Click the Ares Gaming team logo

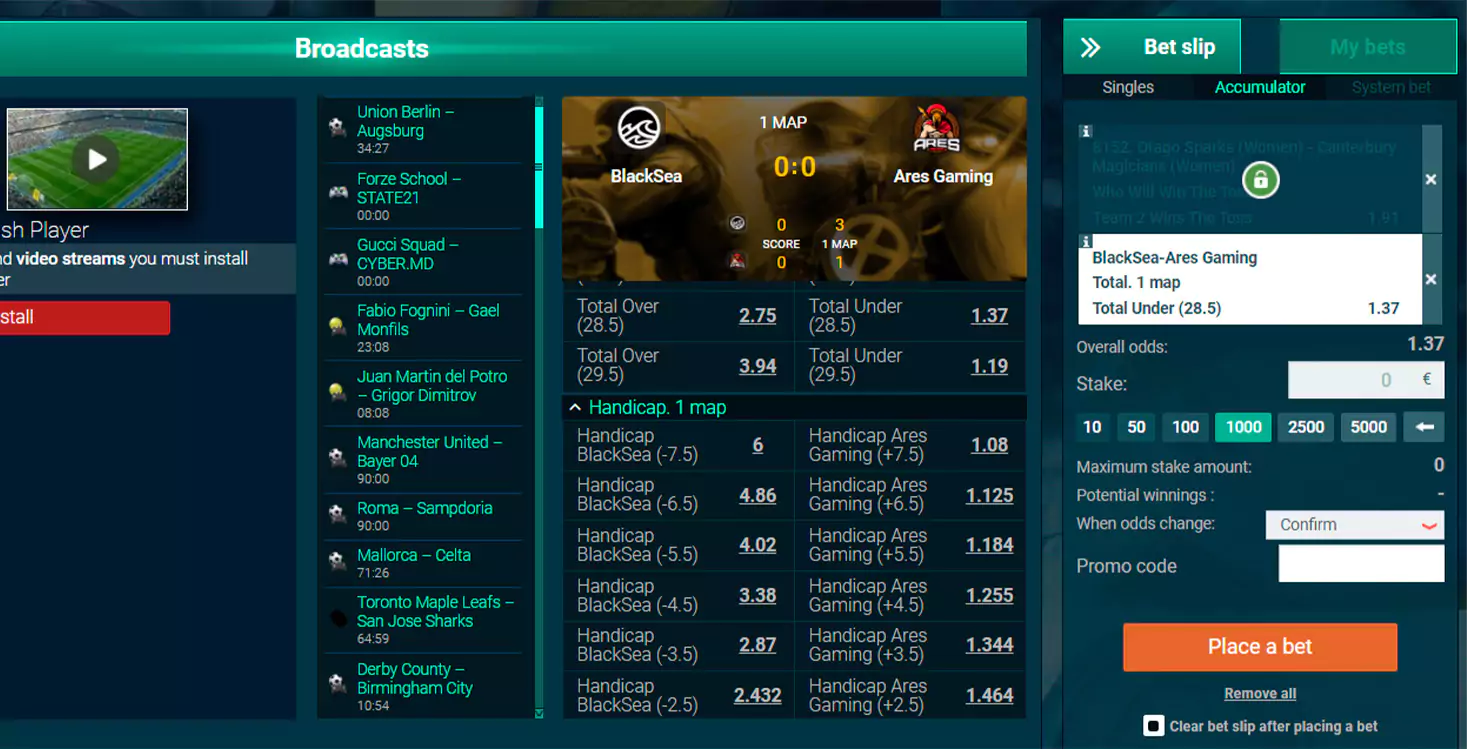[937, 128]
